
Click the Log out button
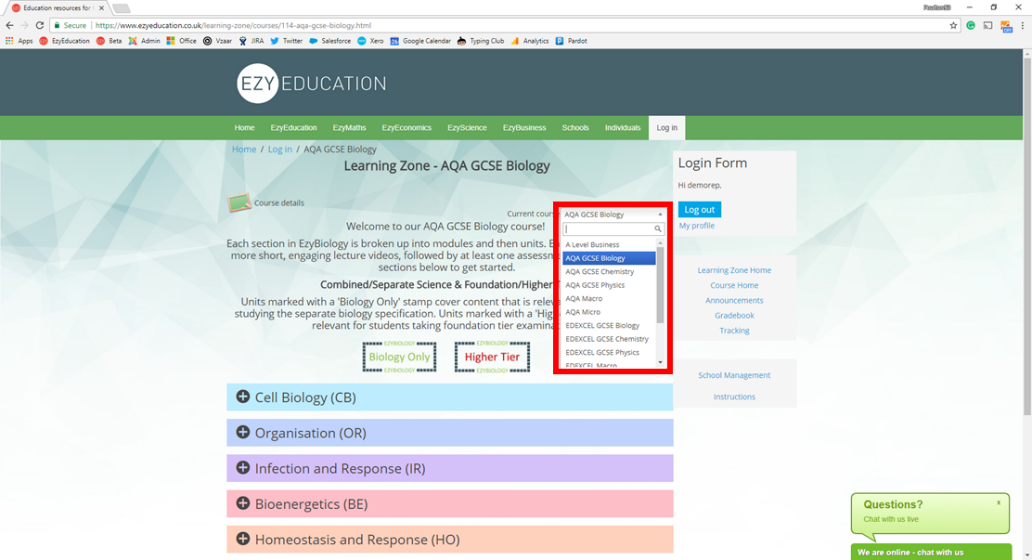699,209
